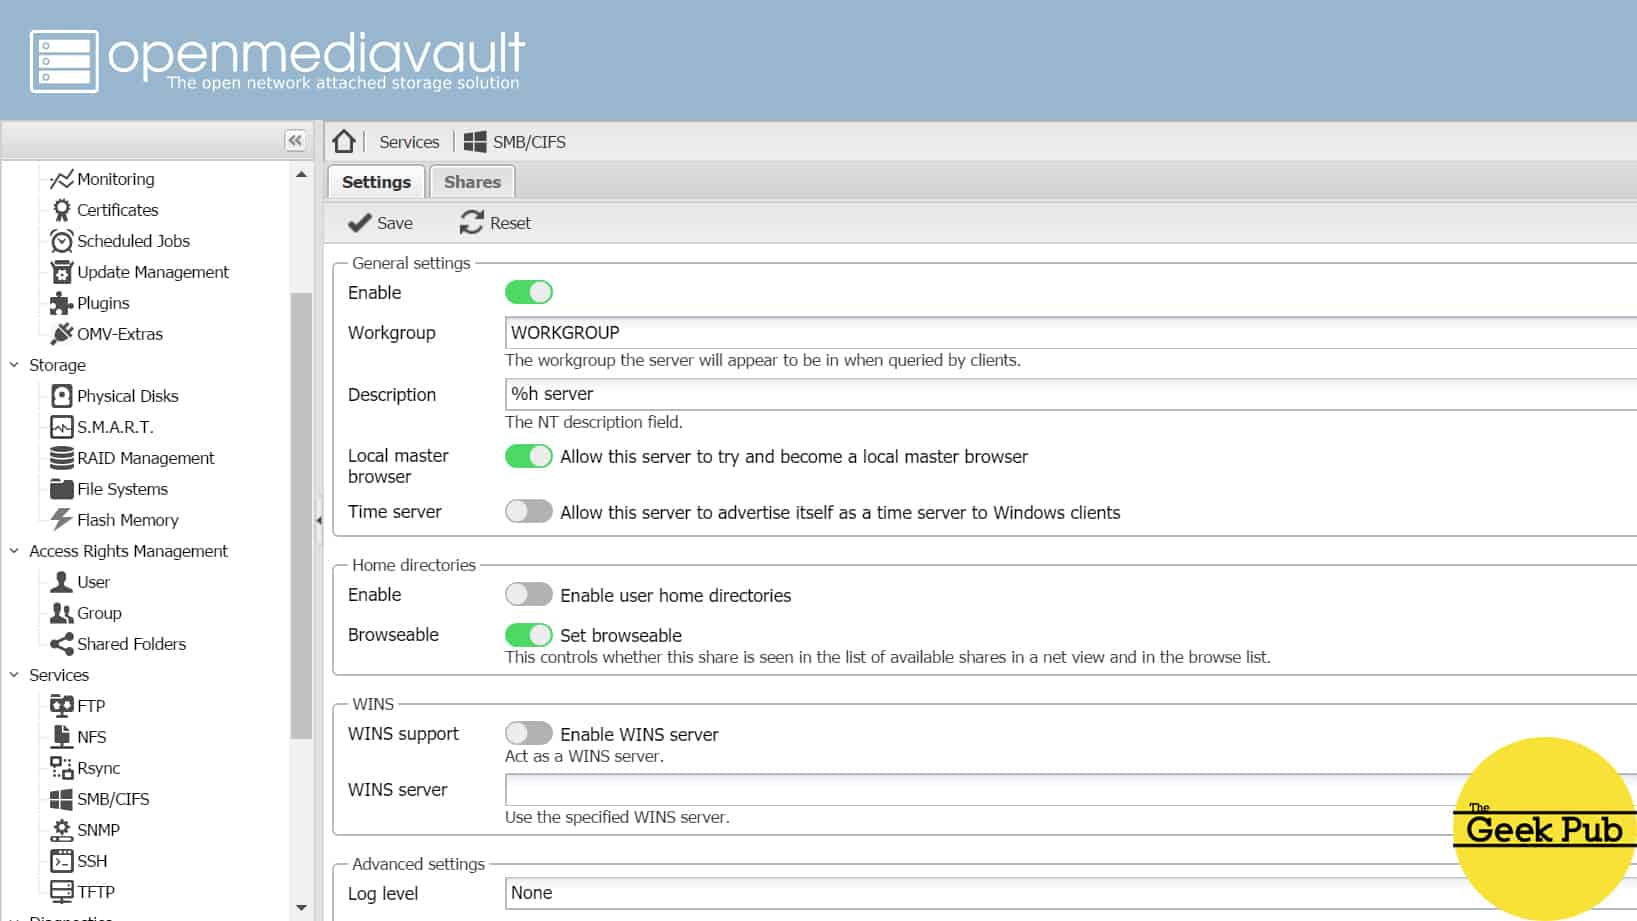Switch to the Settings tab

pyautogui.click(x=376, y=182)
